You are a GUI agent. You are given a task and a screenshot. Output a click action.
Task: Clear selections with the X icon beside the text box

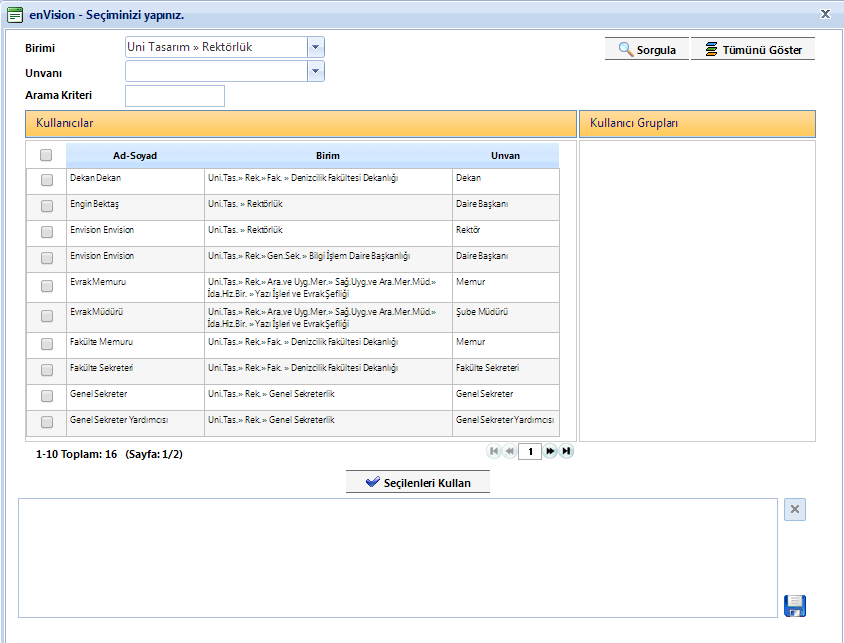pos(794,510)
